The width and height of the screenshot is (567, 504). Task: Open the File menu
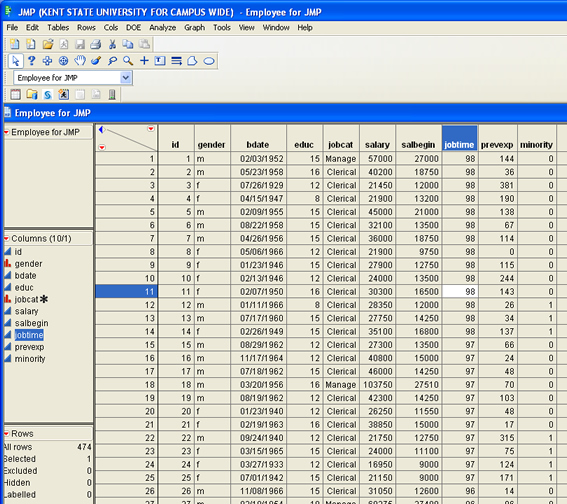pyautogui.click(x=12, y=27)
